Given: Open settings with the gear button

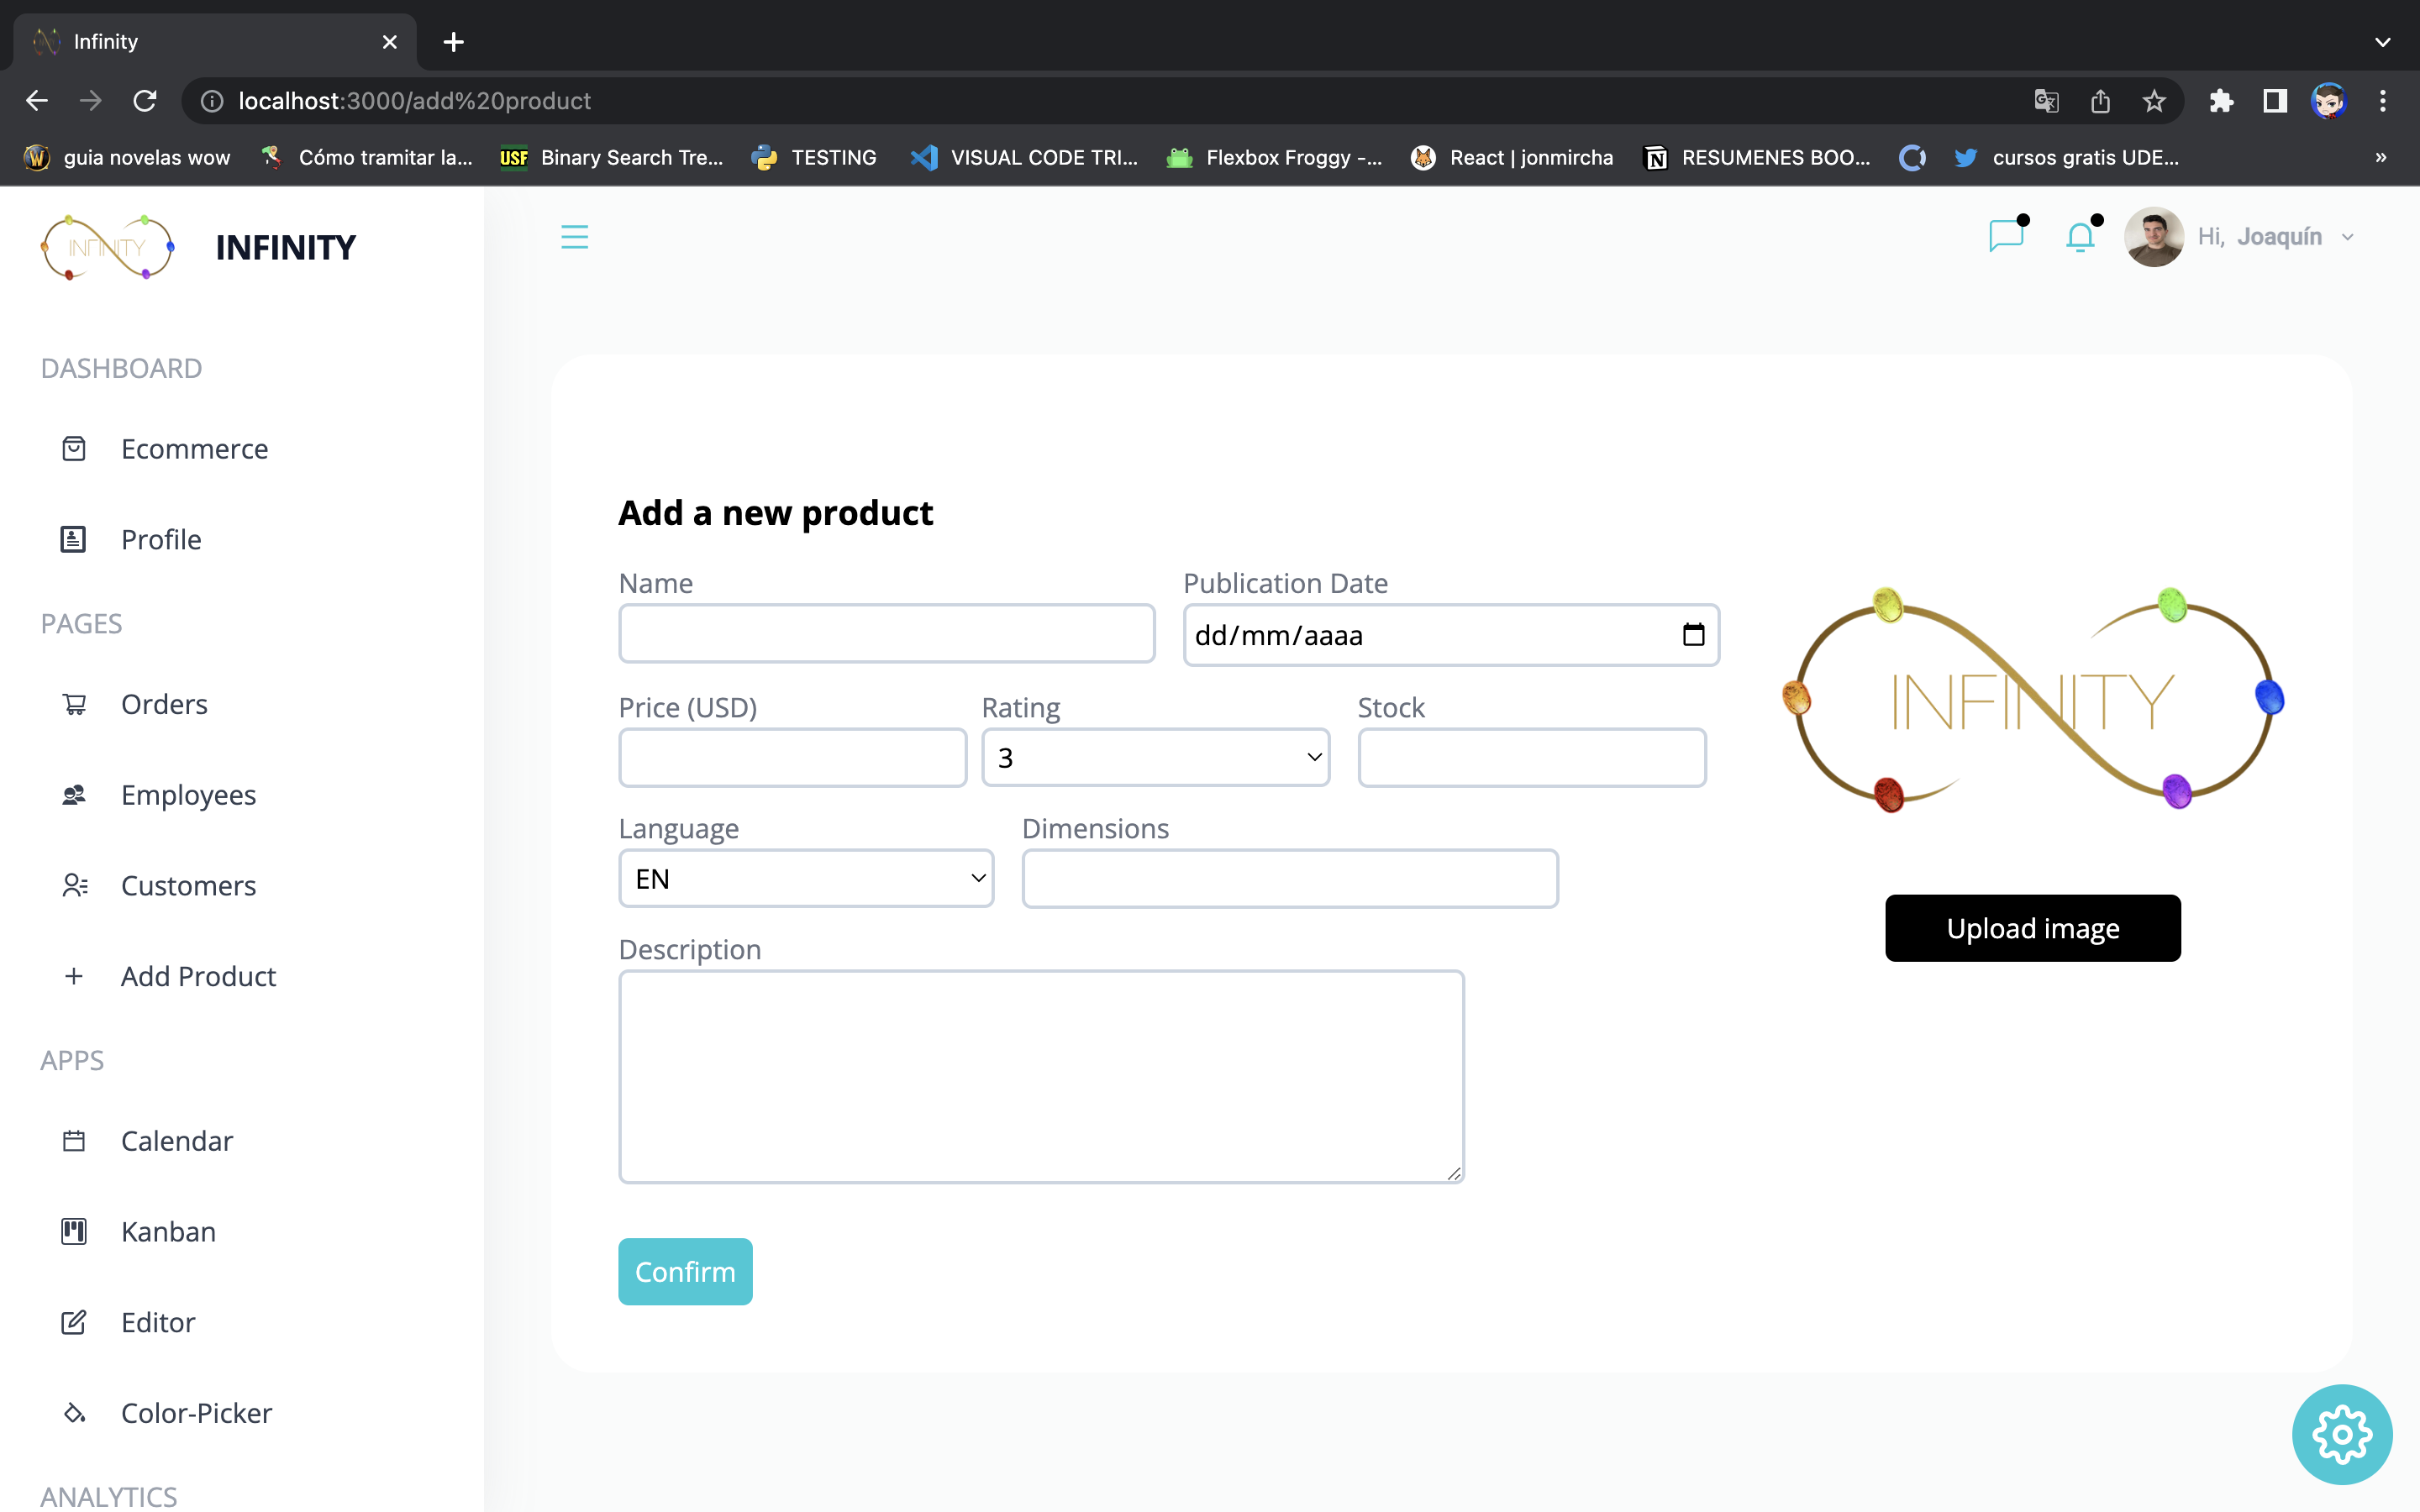Looking at the screenshot, I should pyautogui.click(x=2342, y=1434).
